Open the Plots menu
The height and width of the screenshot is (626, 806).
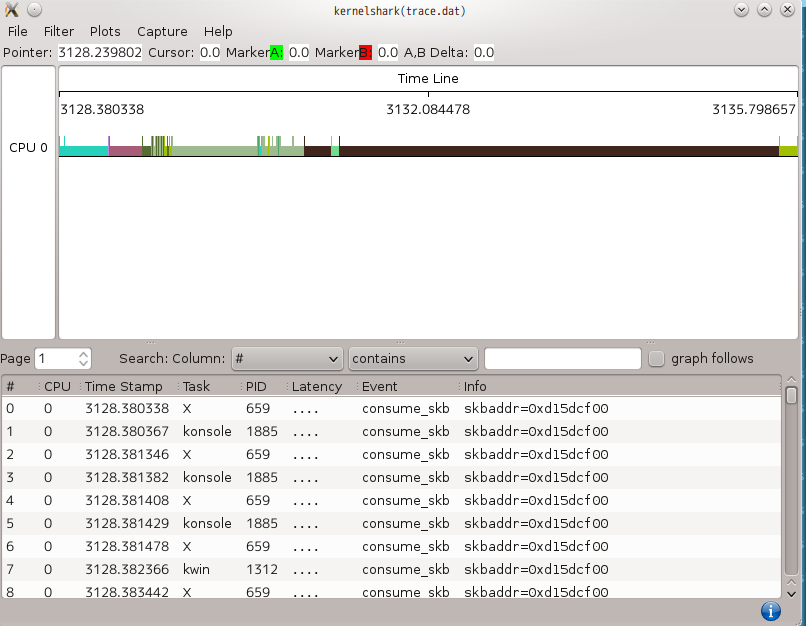(105, 31)
